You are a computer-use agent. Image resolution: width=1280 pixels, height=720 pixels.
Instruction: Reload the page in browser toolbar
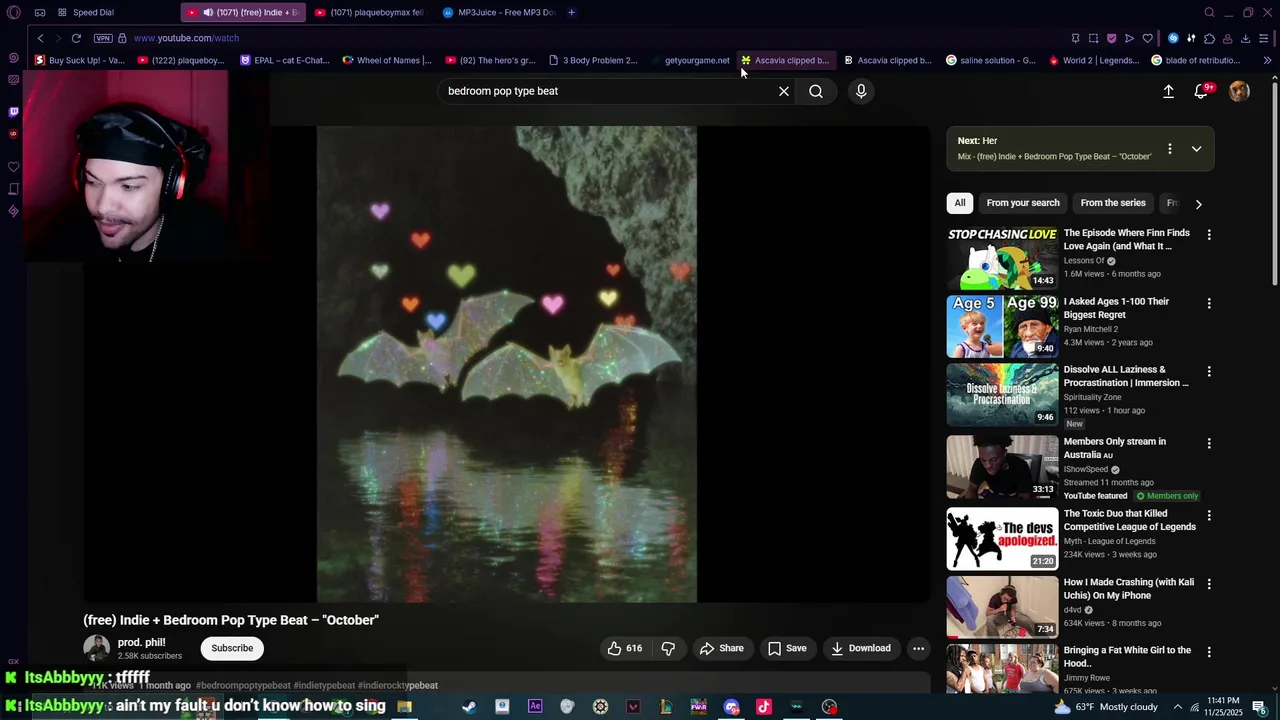tap(76, 38)
